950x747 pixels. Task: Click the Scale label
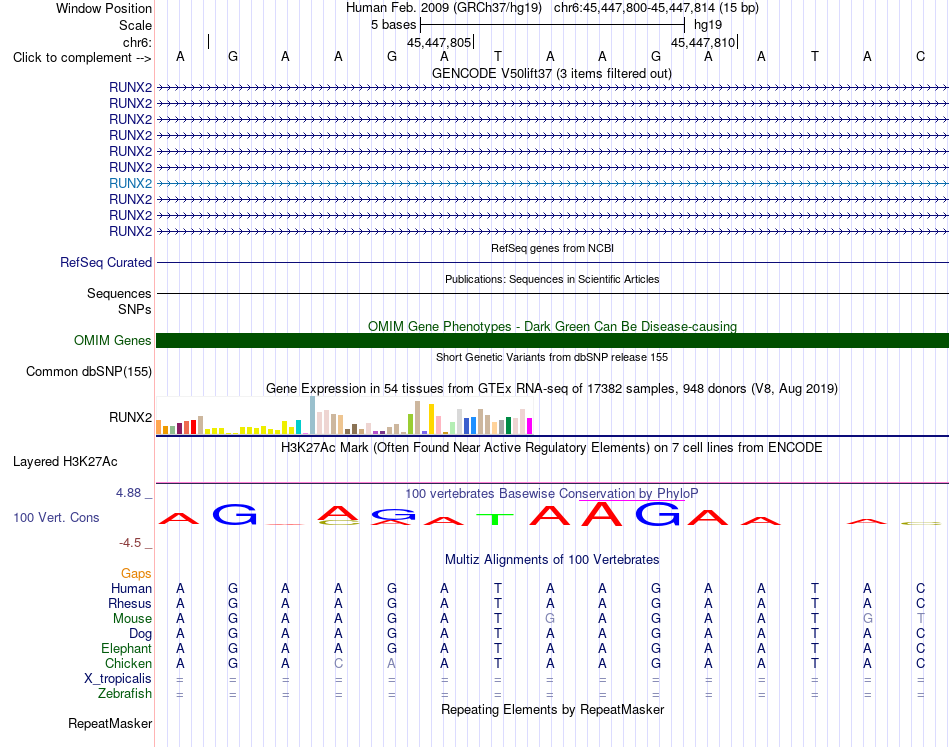pyautogui.click(x=136, y=25)
